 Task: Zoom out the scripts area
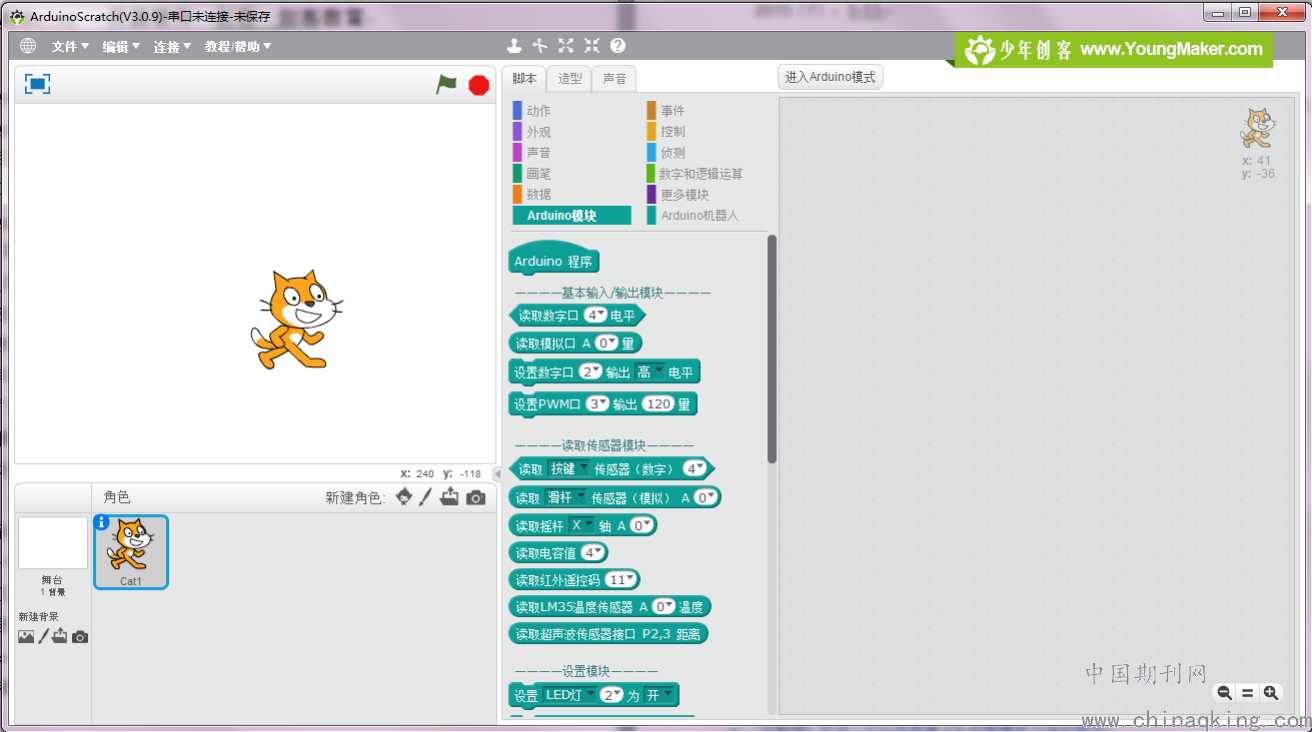click(x=1224, y=692)
